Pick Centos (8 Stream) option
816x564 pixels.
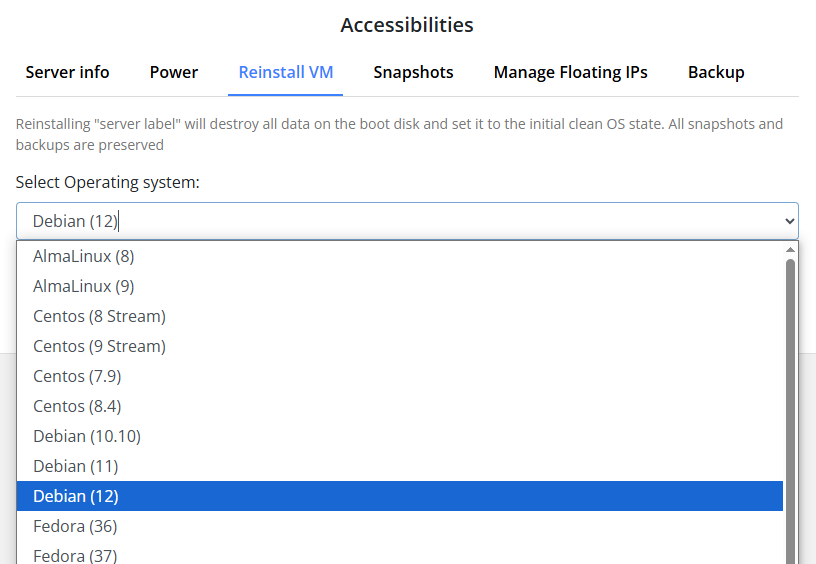click(99, 316)
